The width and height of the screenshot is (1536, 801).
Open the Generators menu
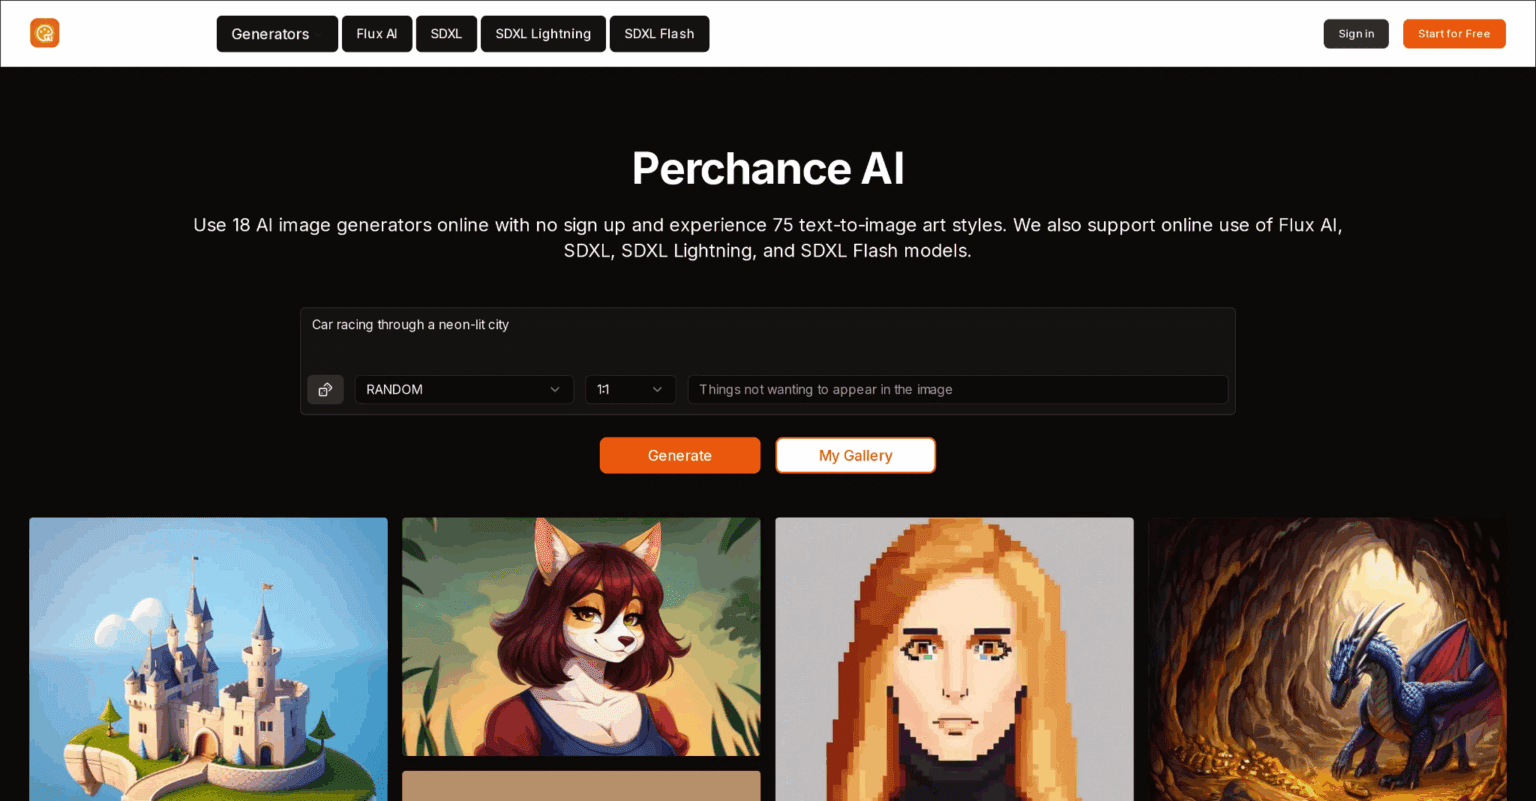(277, 34)
